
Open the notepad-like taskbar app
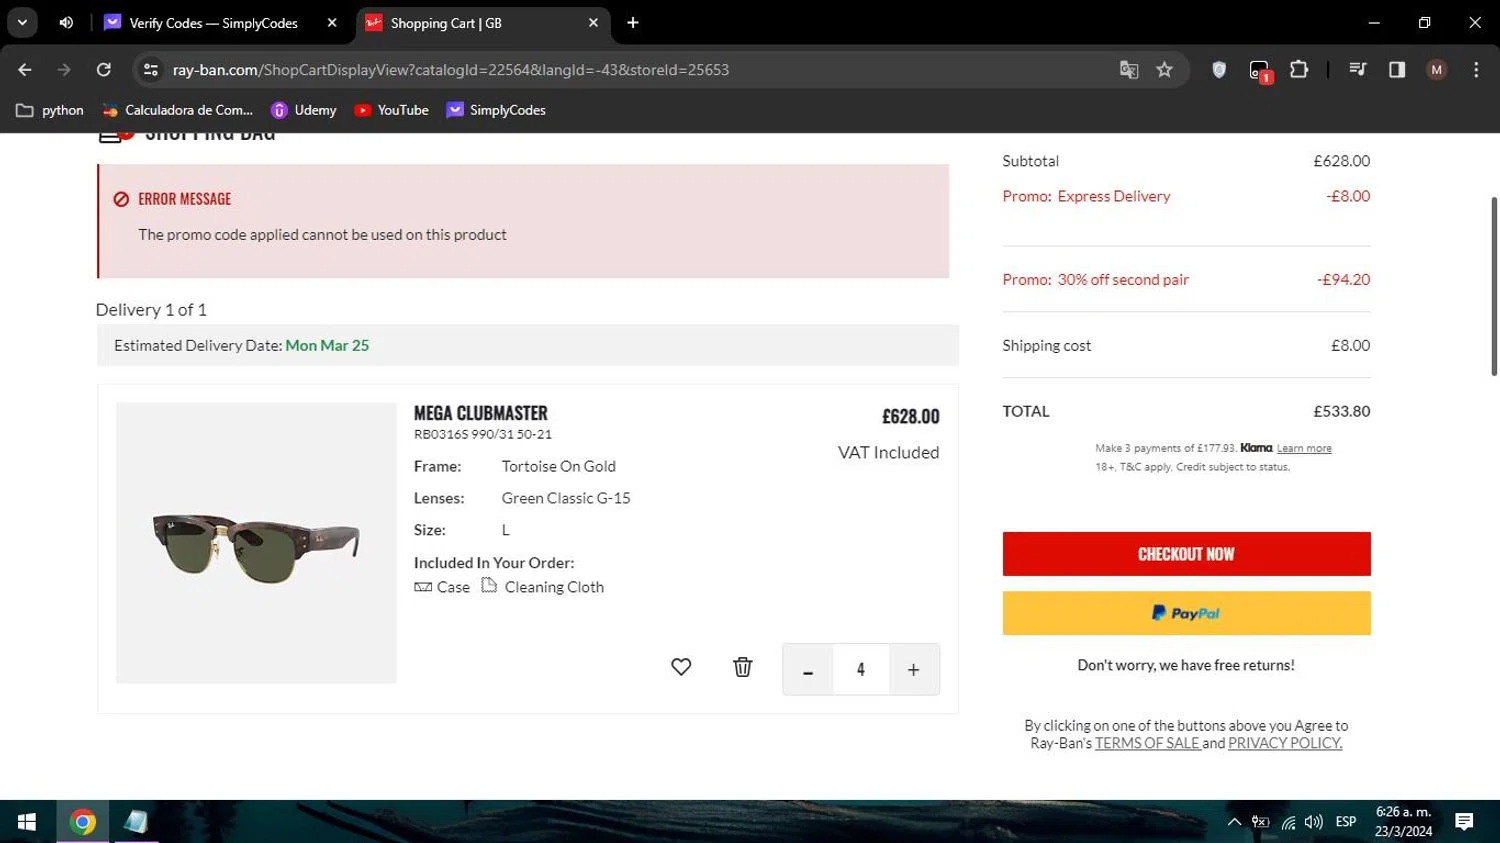click(136, 822)
